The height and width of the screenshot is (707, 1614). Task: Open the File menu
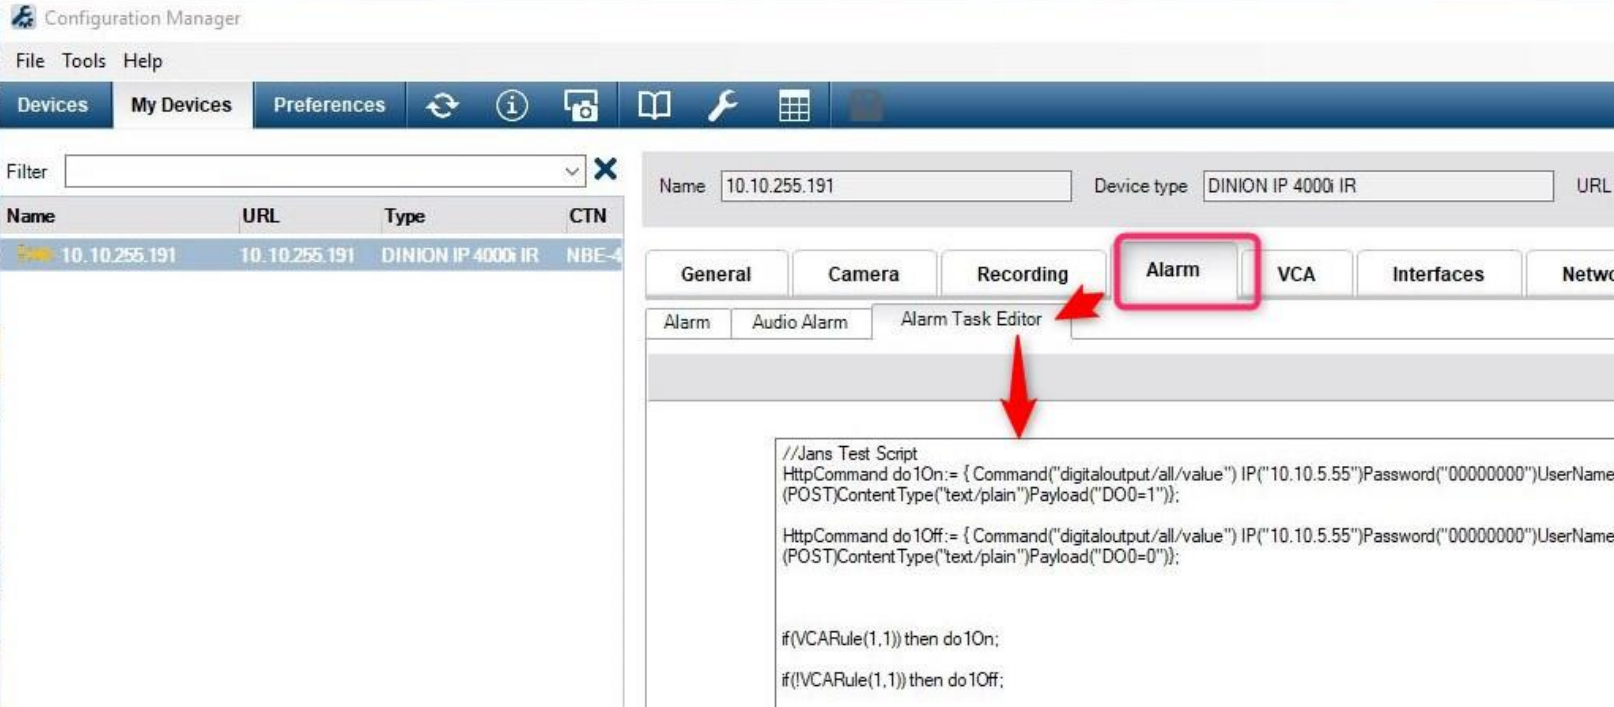(x=30, y=61)
